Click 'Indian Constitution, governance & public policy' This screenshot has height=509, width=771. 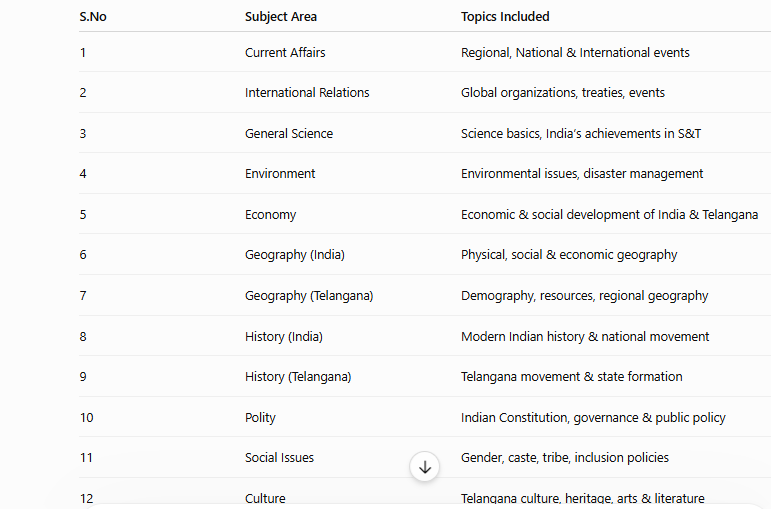pos(593,418)
